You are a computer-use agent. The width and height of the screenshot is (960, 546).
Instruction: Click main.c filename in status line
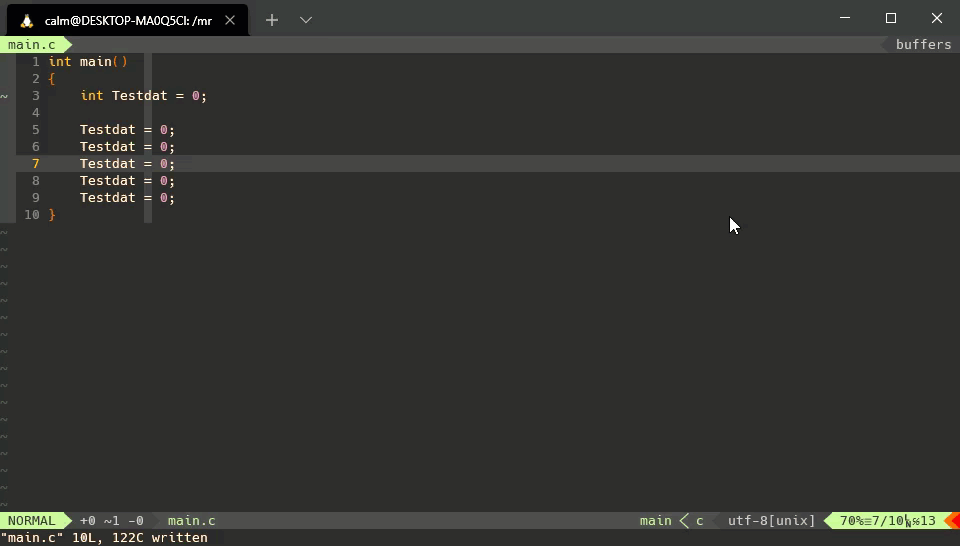point(192,521)
